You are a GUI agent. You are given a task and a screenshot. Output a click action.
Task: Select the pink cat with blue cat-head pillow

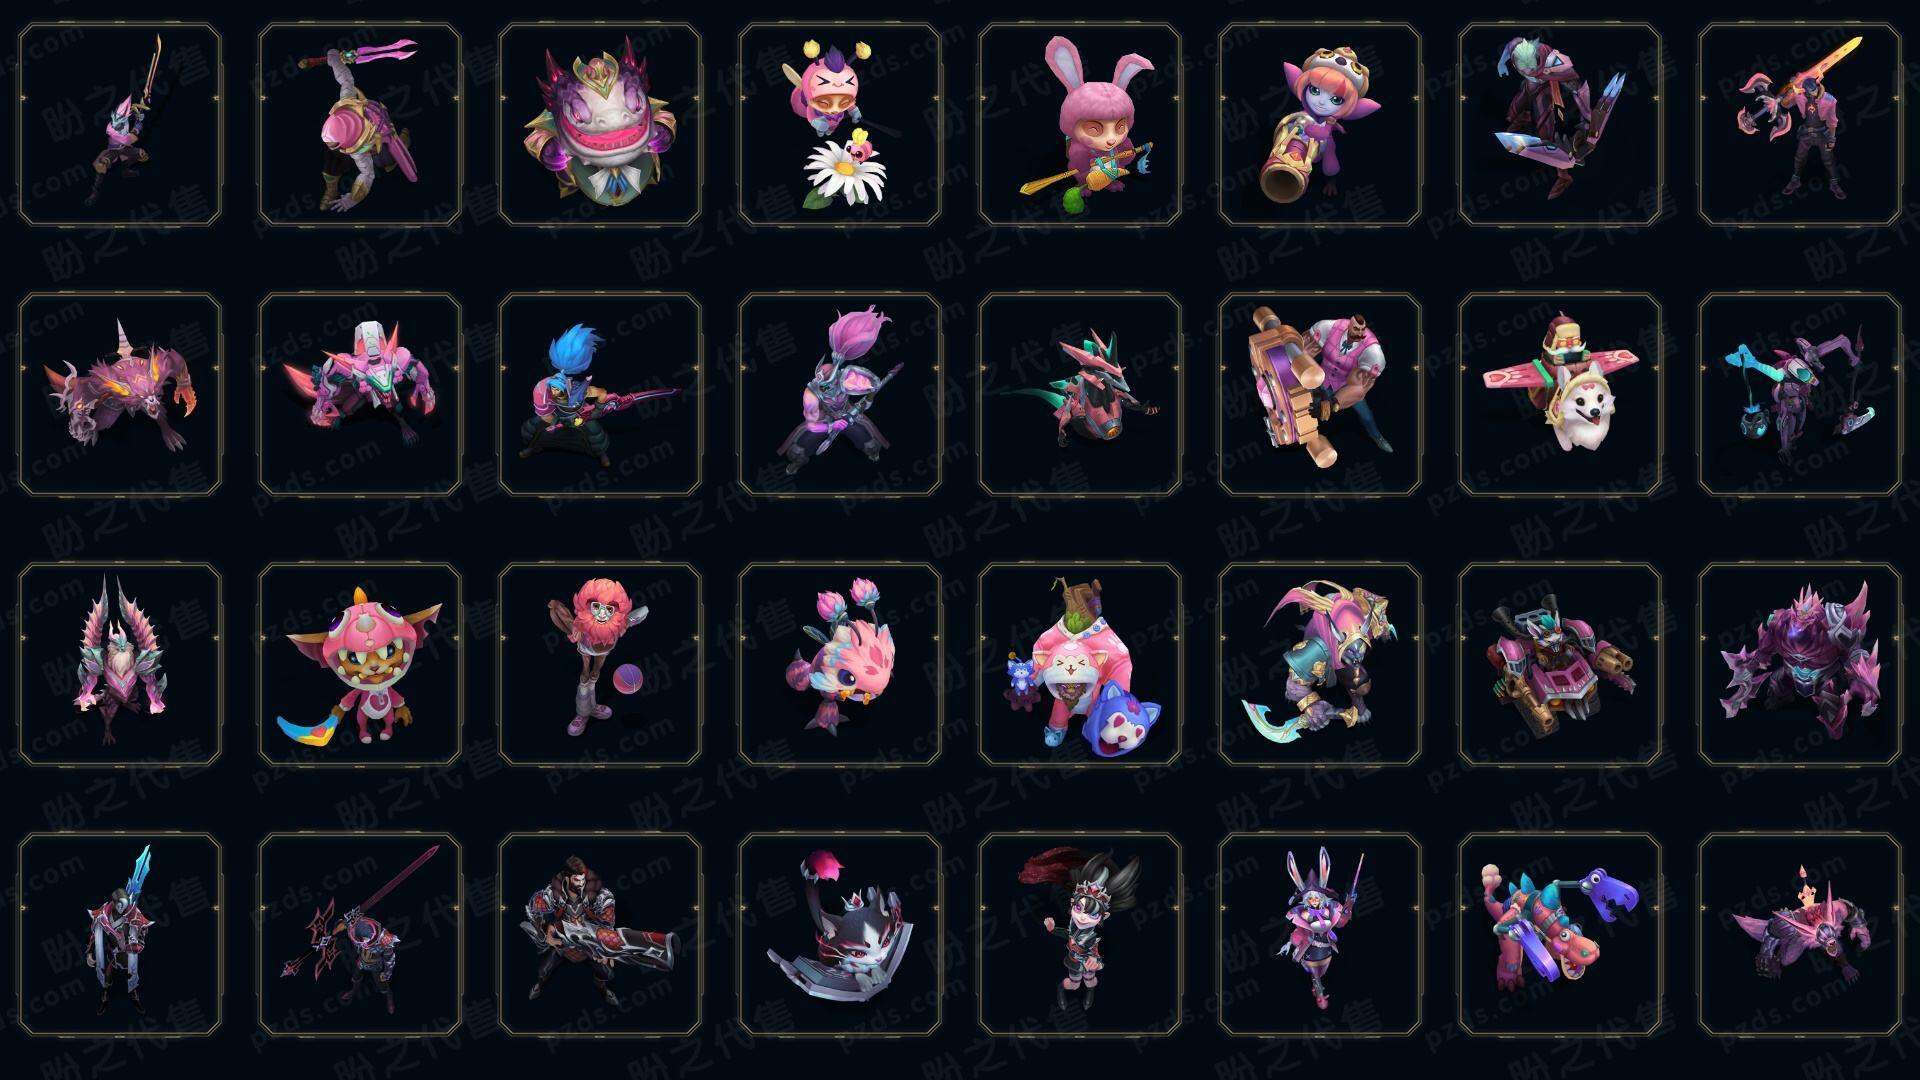tap(1080, 664)
